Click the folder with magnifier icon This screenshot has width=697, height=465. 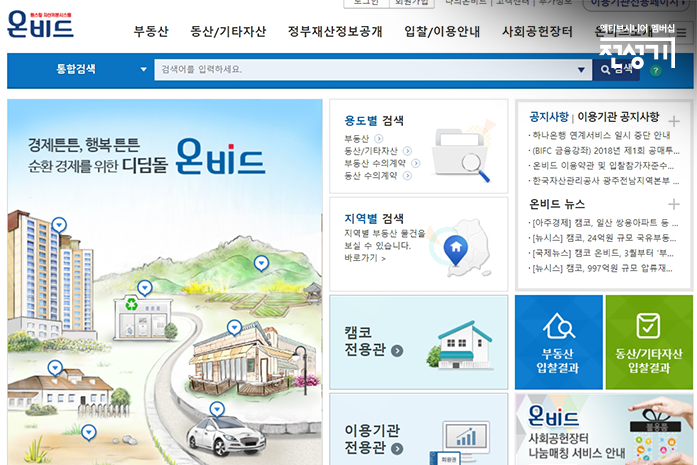coord(462,152)
